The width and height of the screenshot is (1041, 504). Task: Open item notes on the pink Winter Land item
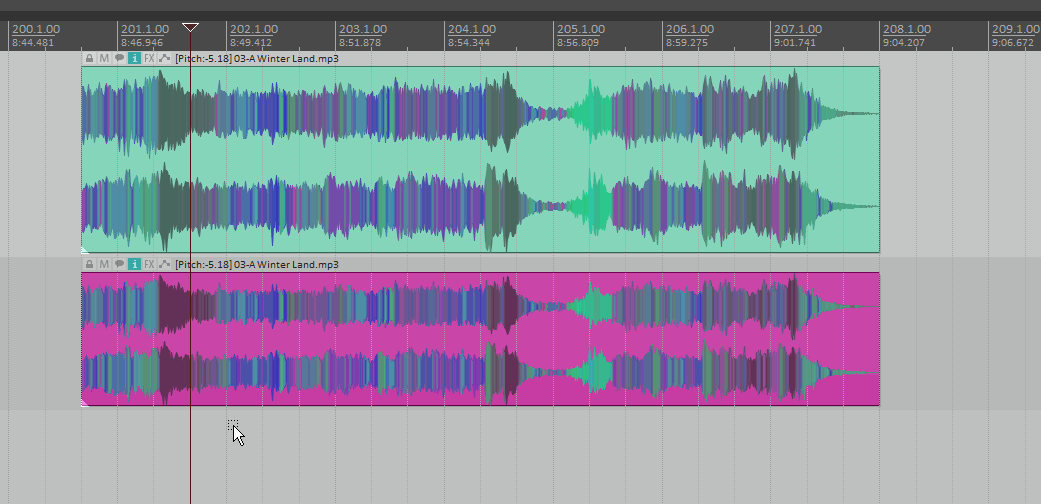[120, 264]
